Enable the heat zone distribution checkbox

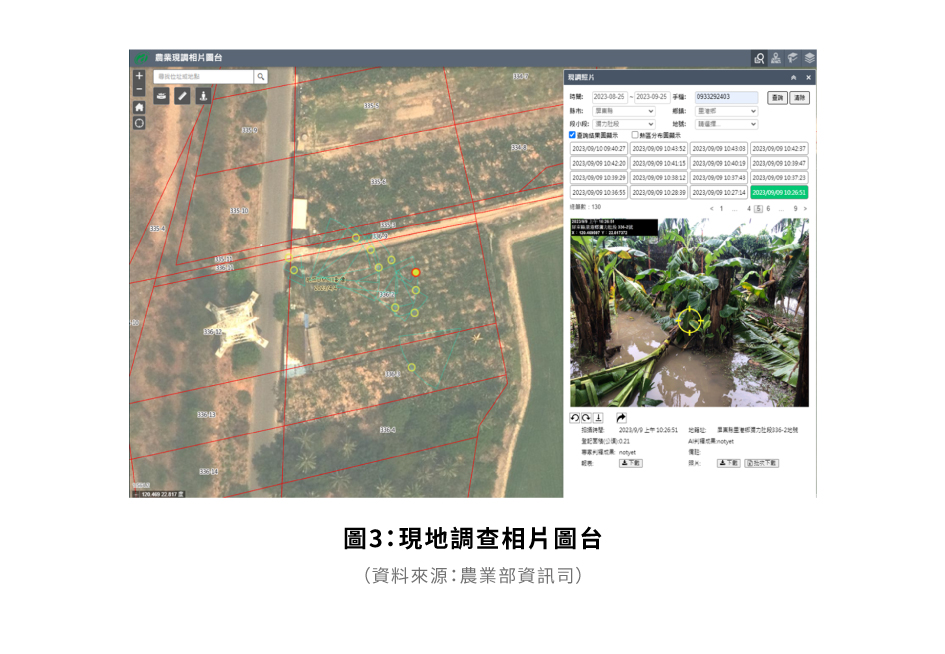click(635, 135)
